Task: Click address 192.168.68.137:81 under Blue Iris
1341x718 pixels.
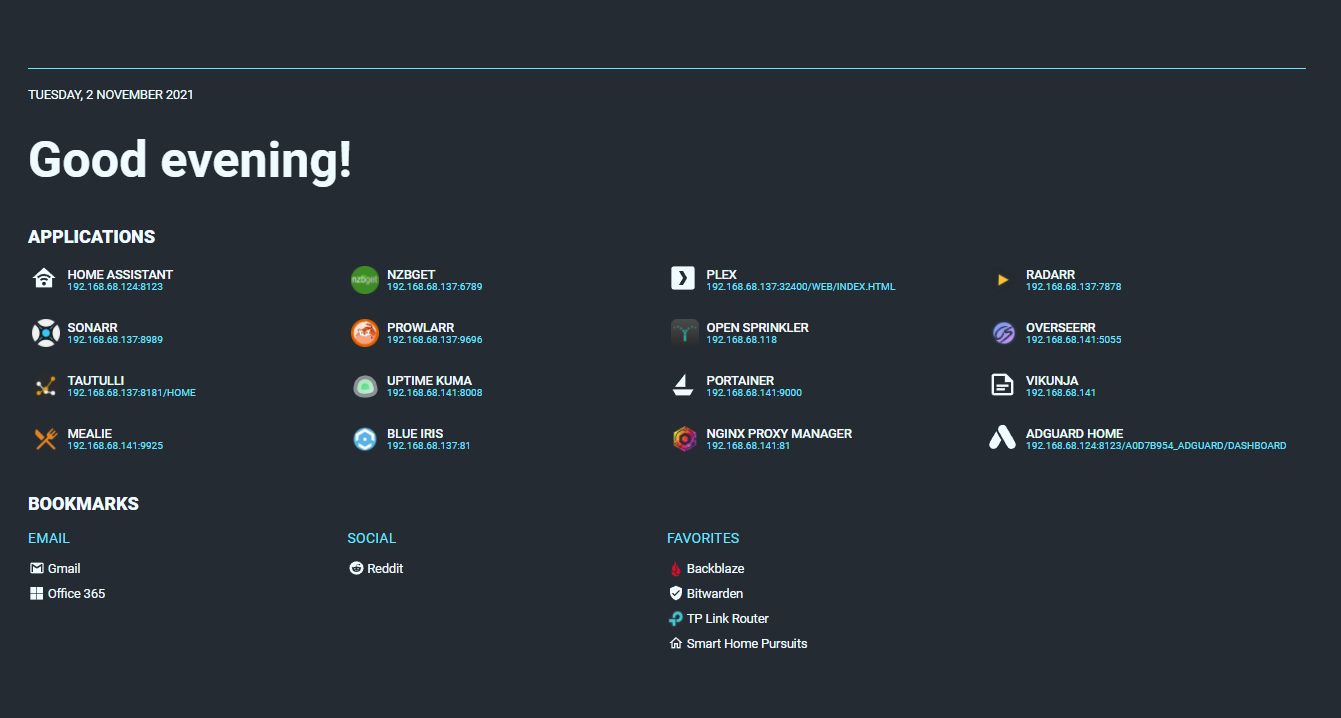Action: (429, 446)
